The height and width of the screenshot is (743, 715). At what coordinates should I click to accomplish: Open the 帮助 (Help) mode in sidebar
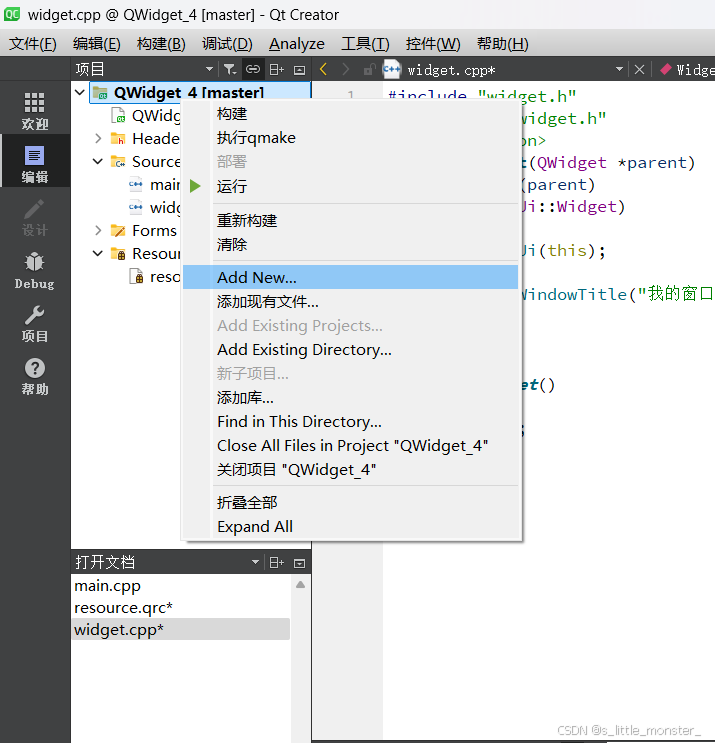(35, 377)
